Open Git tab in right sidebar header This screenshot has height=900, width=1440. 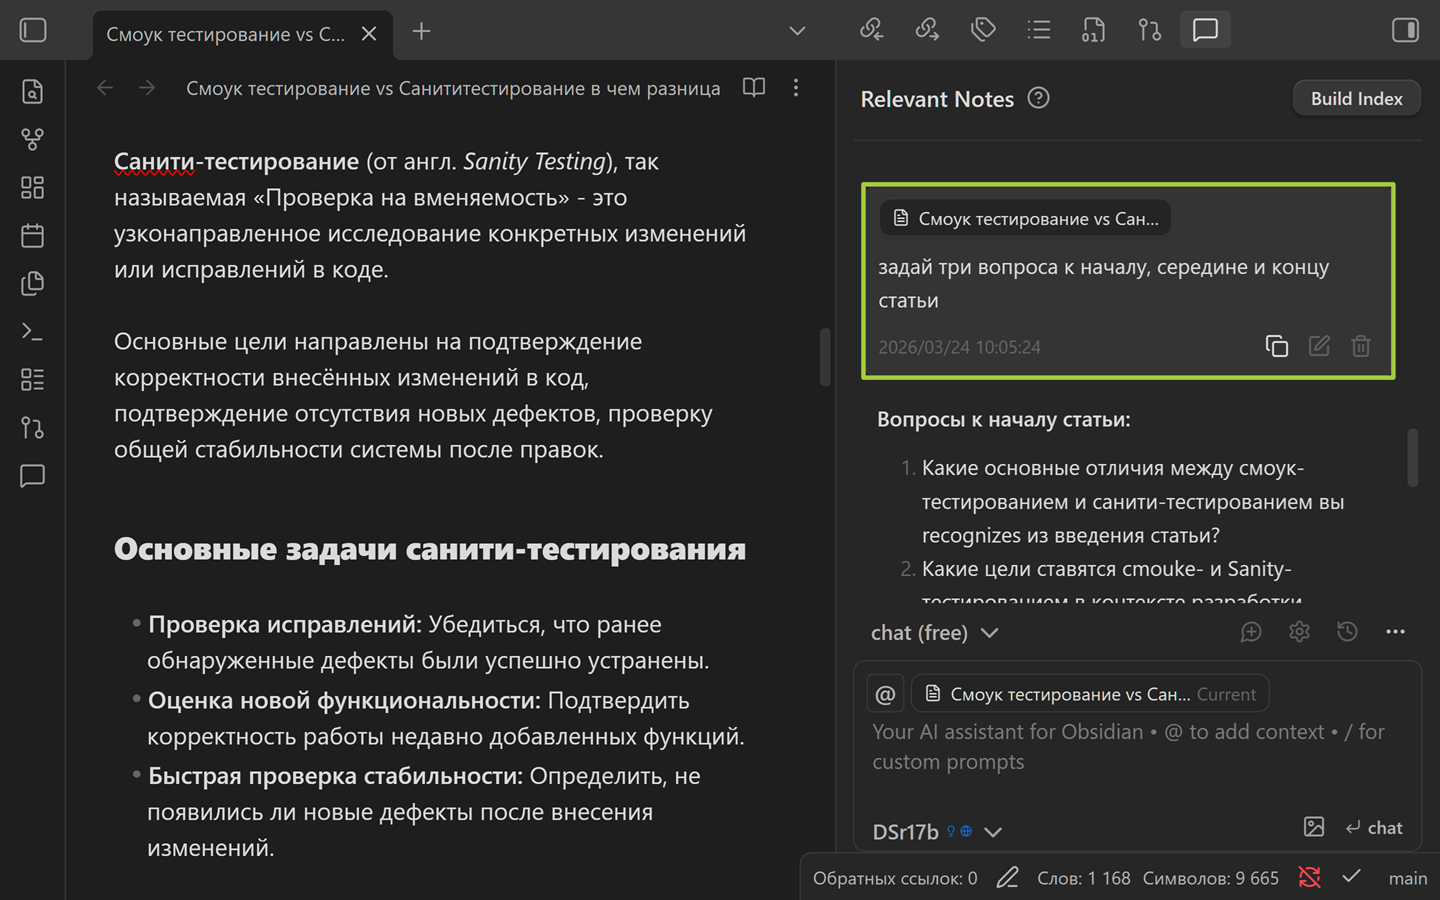(1150, 30)
